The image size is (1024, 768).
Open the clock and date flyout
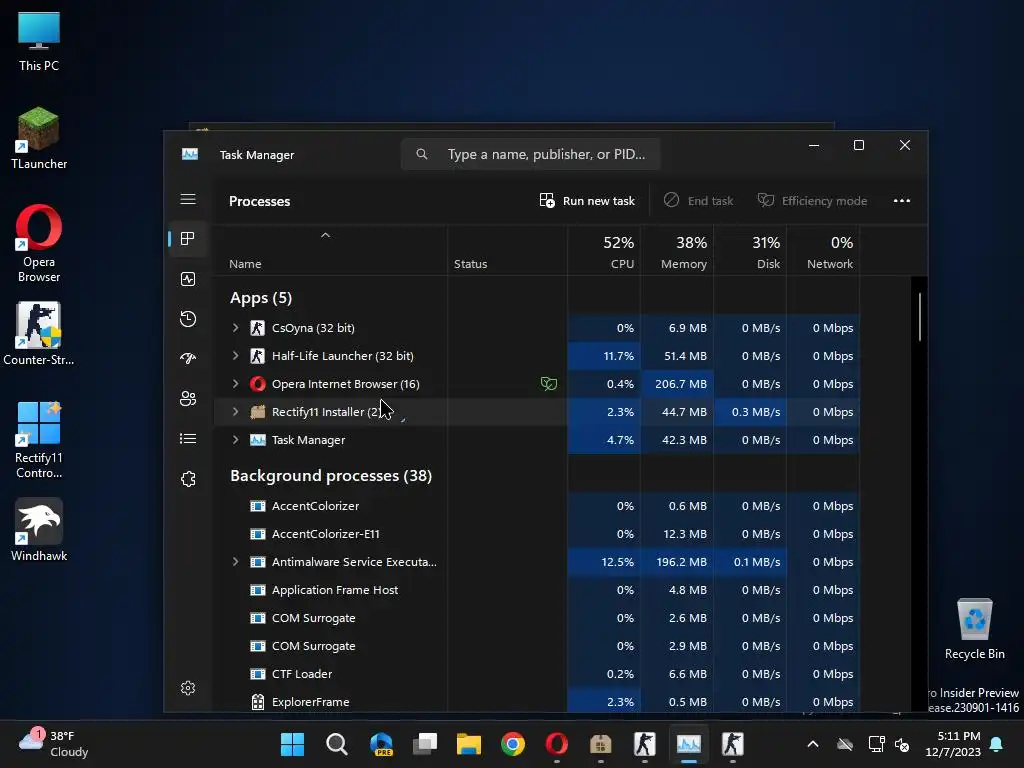point(953,744)
